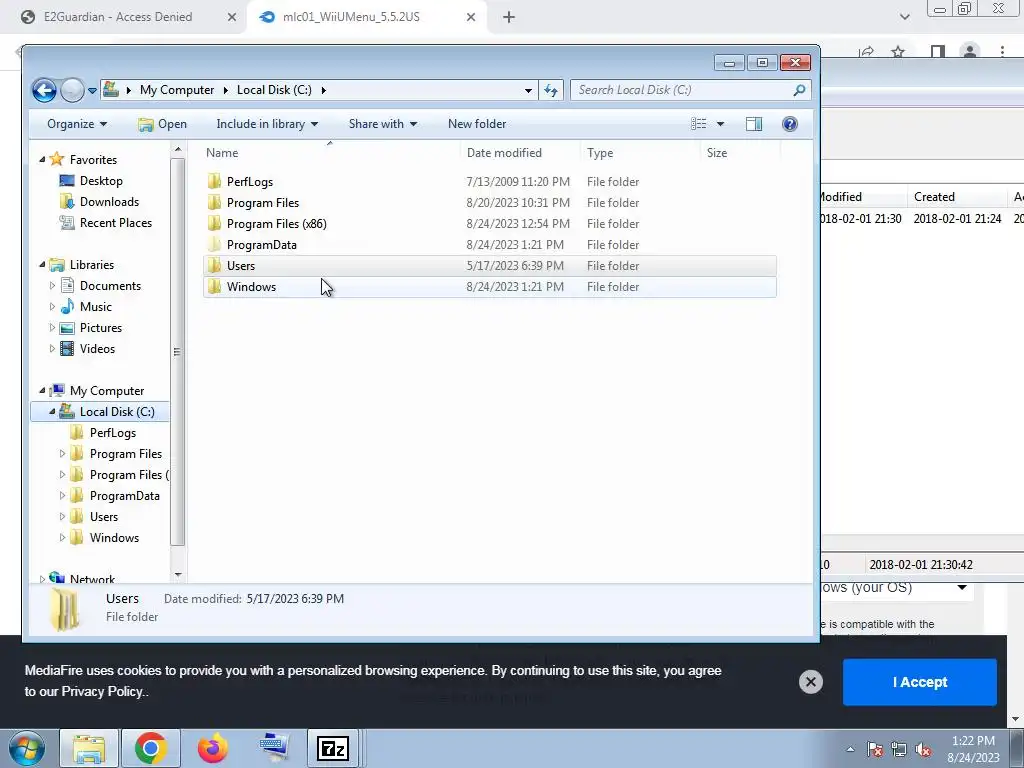Open a new Chrome tab

point(509,17)
